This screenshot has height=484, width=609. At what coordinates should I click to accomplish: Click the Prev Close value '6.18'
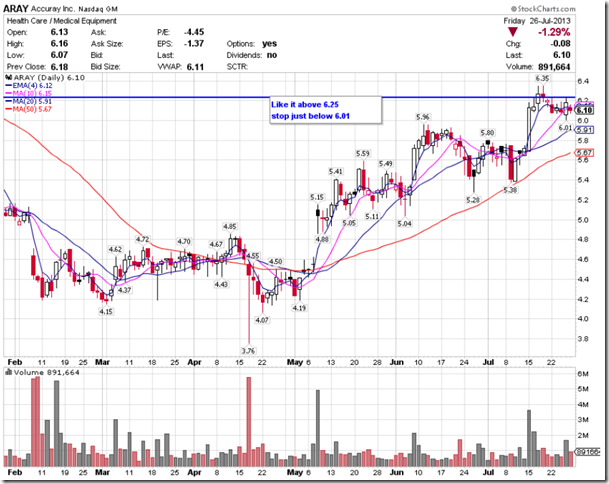[59, 66]
